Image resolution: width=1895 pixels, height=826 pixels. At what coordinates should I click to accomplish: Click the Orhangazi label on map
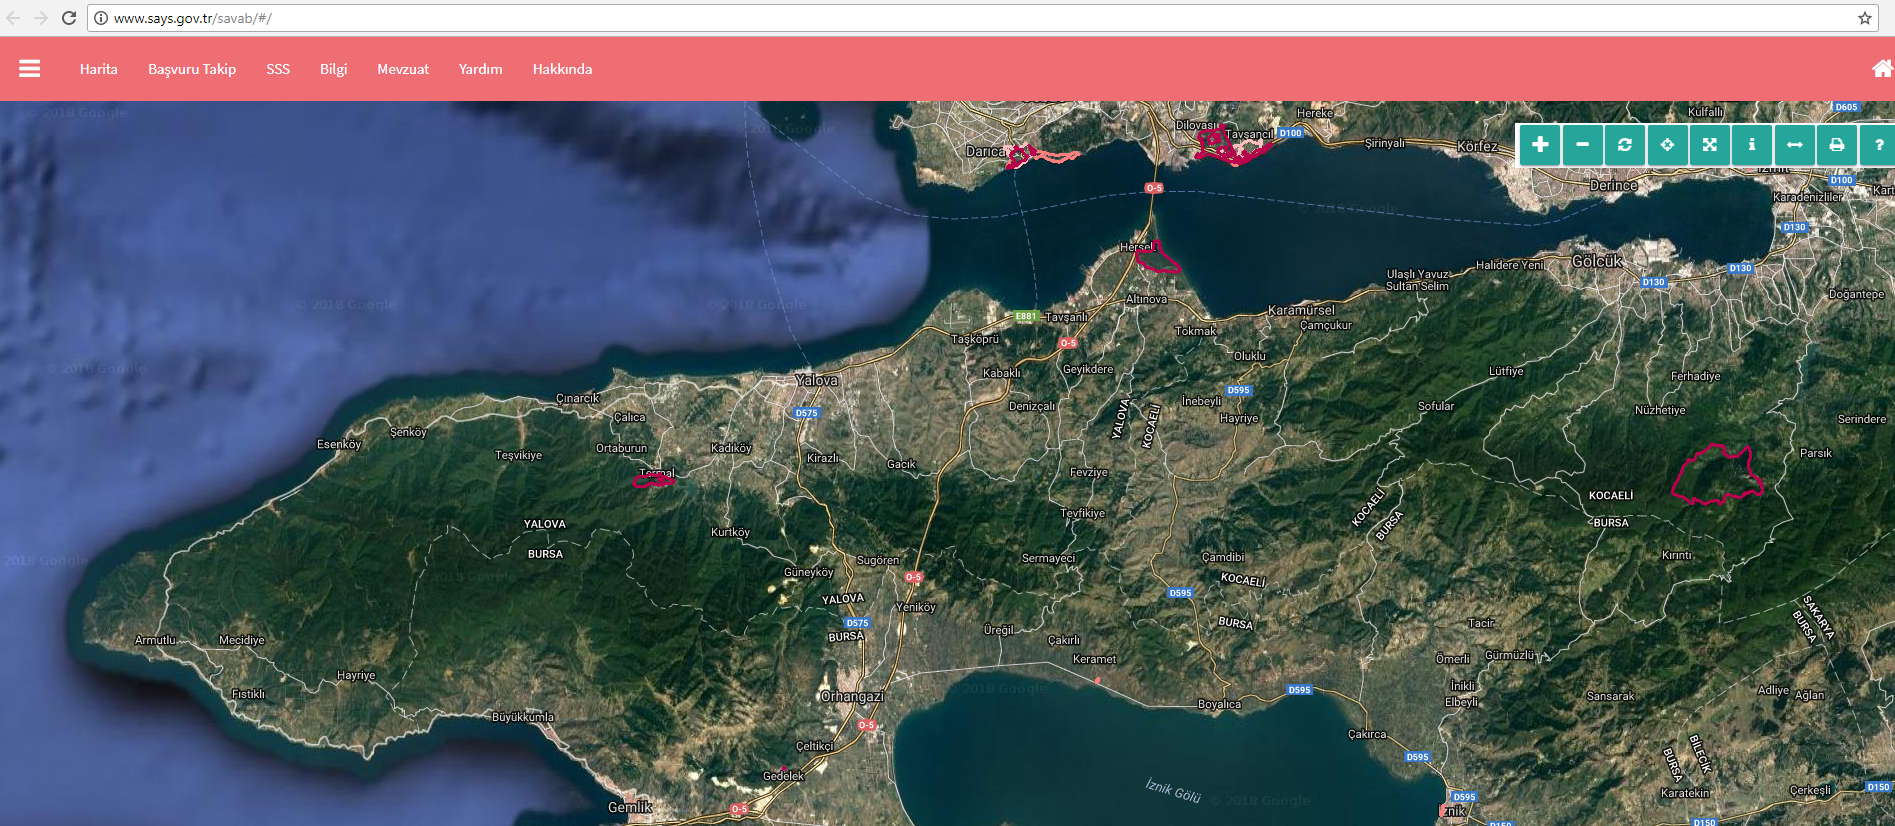[852, 696]
